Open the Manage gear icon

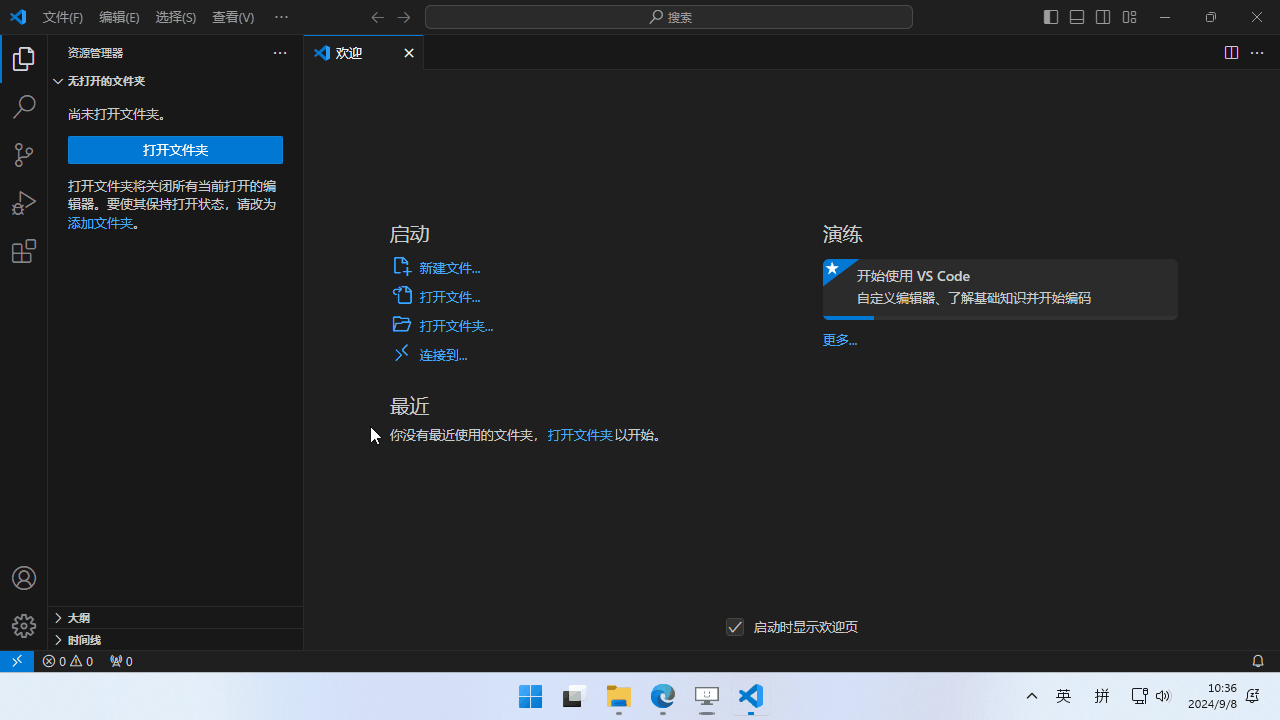point(23,625)
